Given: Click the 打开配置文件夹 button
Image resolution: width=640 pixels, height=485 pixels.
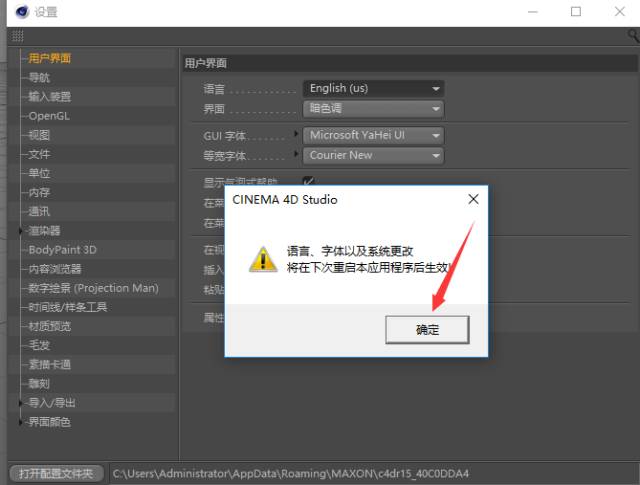Looking at the screenshot, I should coord(56,472).
